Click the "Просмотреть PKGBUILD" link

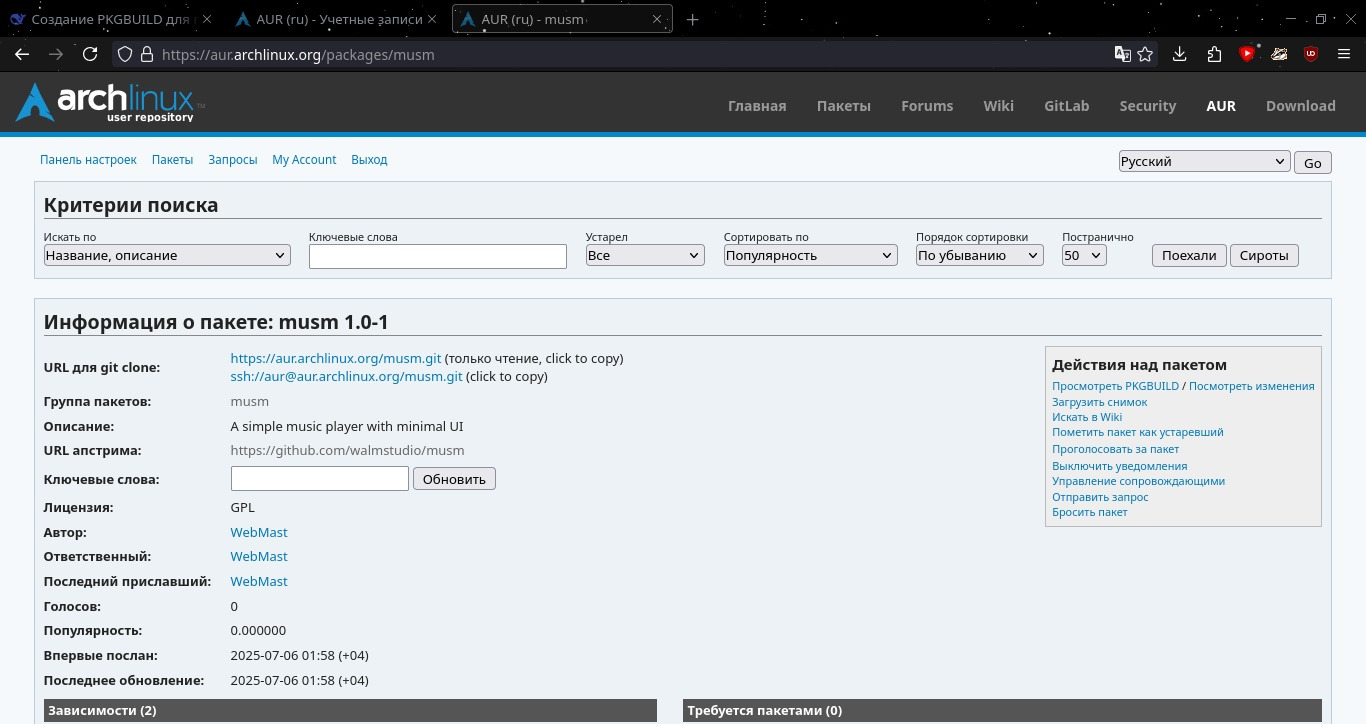1115,386
